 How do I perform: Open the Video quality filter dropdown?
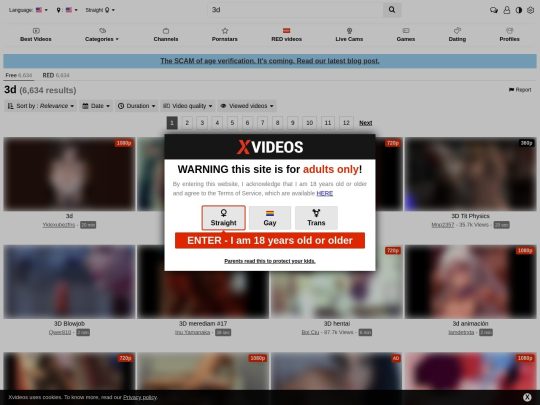tap(187, 106)
